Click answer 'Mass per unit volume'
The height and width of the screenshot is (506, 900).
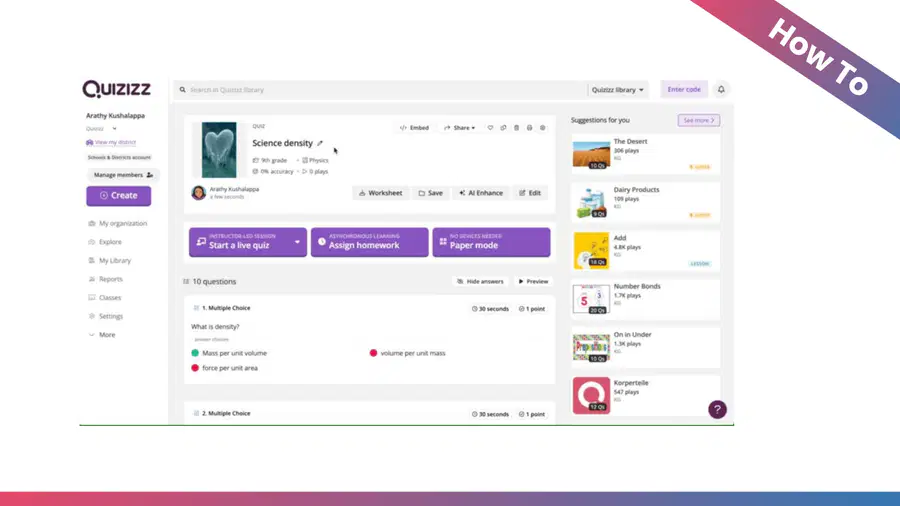tap(229, 353)
